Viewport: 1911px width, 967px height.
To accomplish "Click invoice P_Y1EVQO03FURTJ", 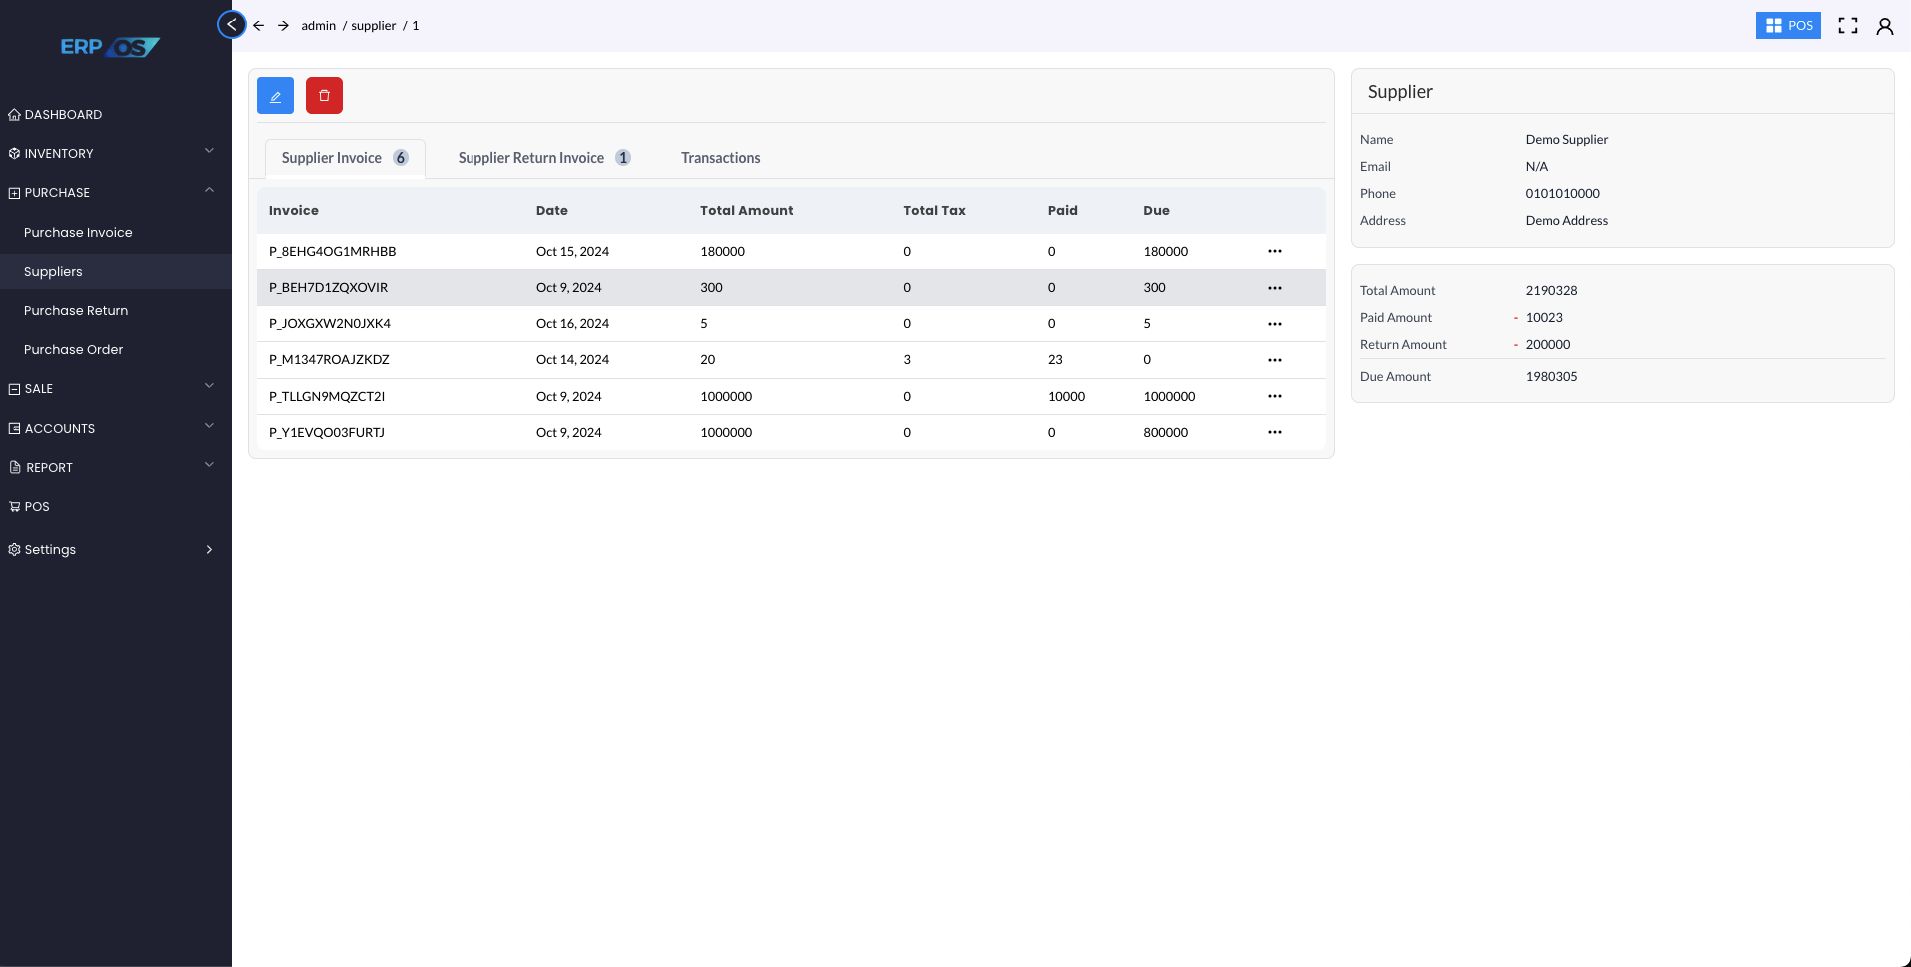I will (327, 432).
